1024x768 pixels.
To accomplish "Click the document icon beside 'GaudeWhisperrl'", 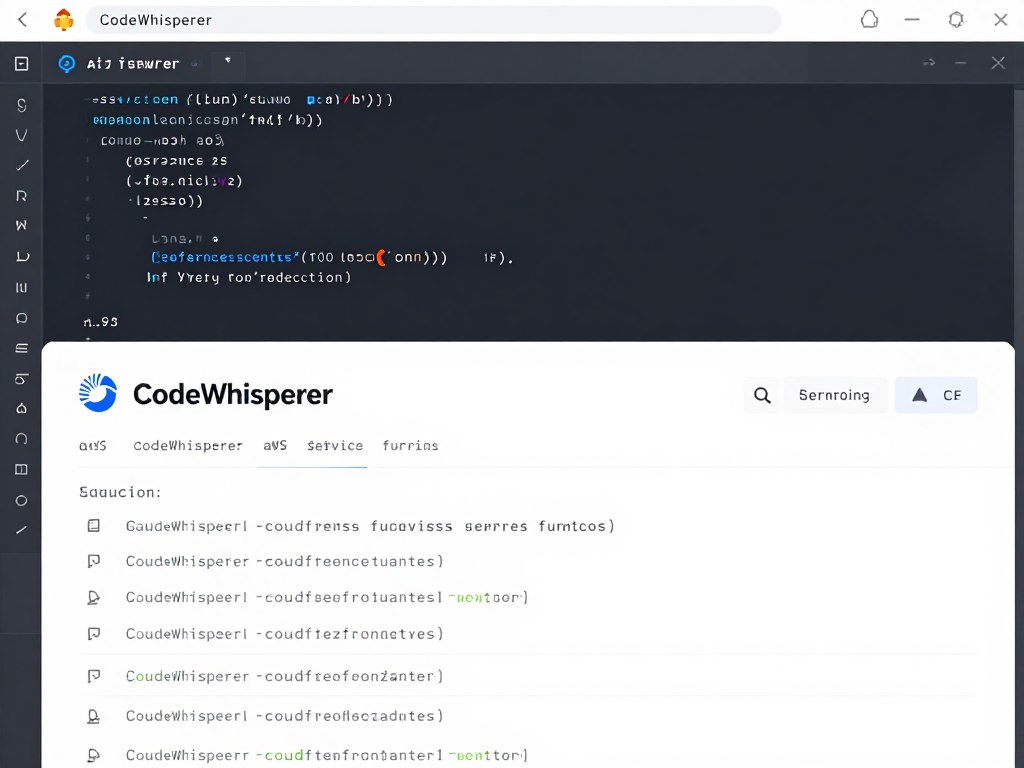I will (x=94, y=526).
